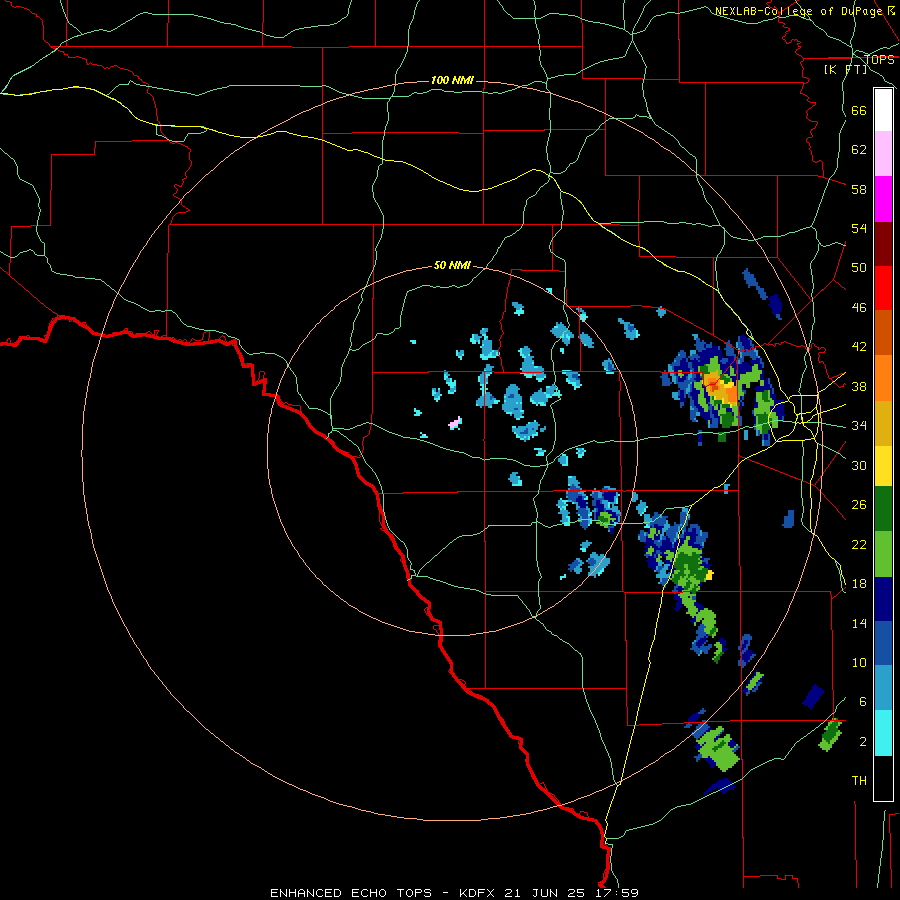
Task: Pick the magenta swatch in the color scale
Action: tap(883, 199)
